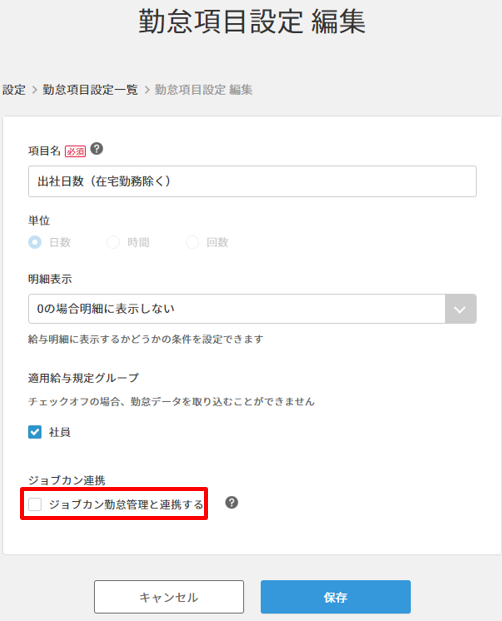Image resolution: width=502 pixels, height=621 pixels.
Task: Click the キャンセル button
Action: point(169,597)
